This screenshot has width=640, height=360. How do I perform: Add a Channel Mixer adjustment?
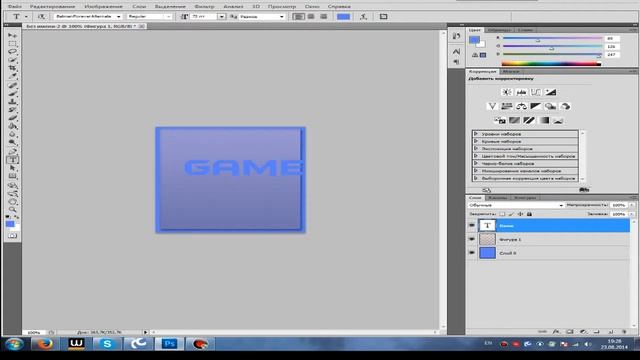(565, 106)
